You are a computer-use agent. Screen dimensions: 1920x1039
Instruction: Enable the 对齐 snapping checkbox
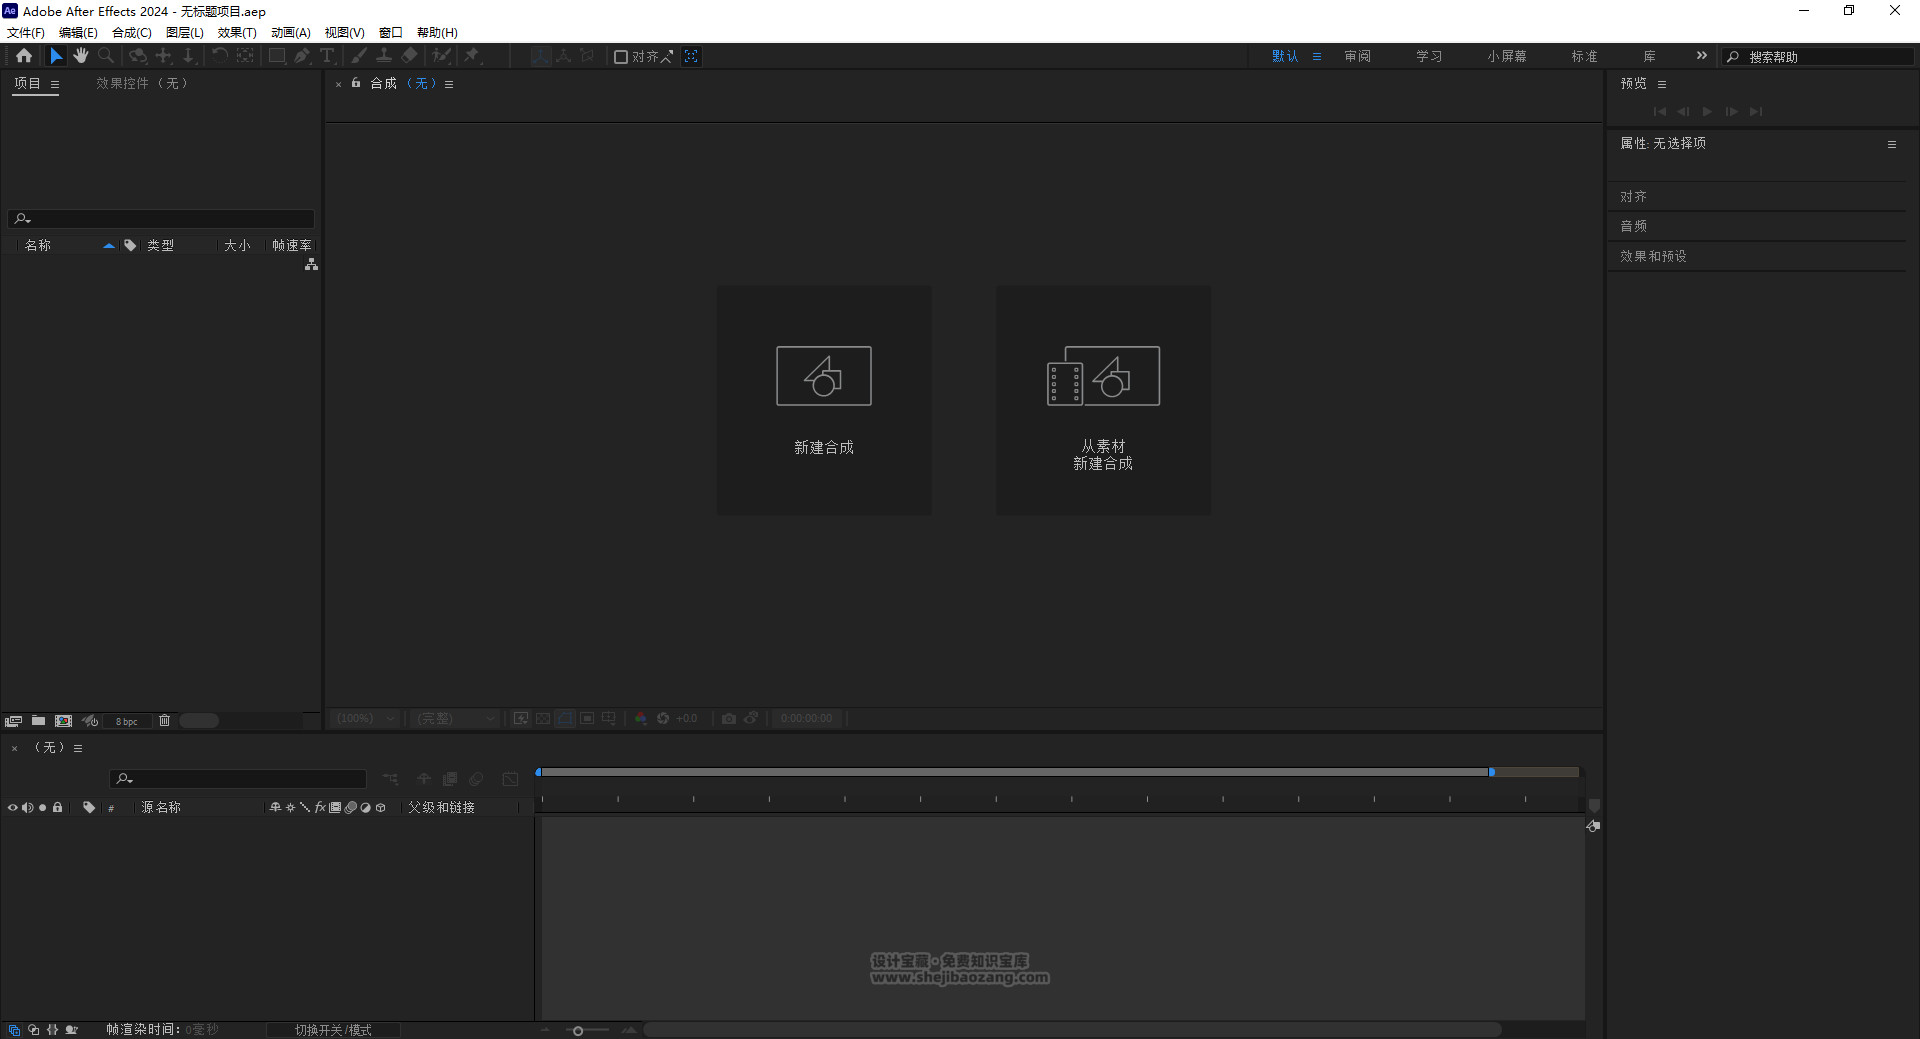coord(621,57)
